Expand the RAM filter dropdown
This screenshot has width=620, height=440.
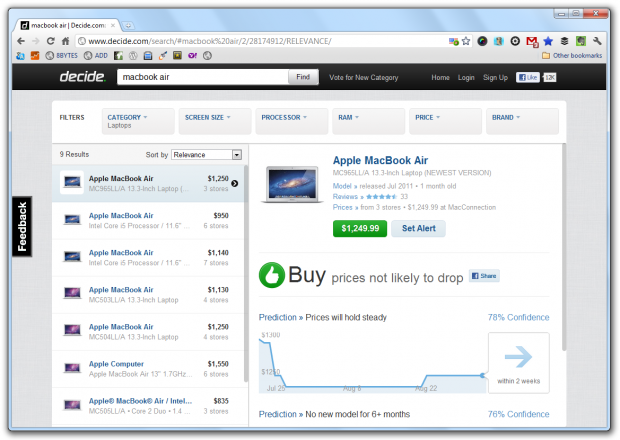(x=369, y=121)
